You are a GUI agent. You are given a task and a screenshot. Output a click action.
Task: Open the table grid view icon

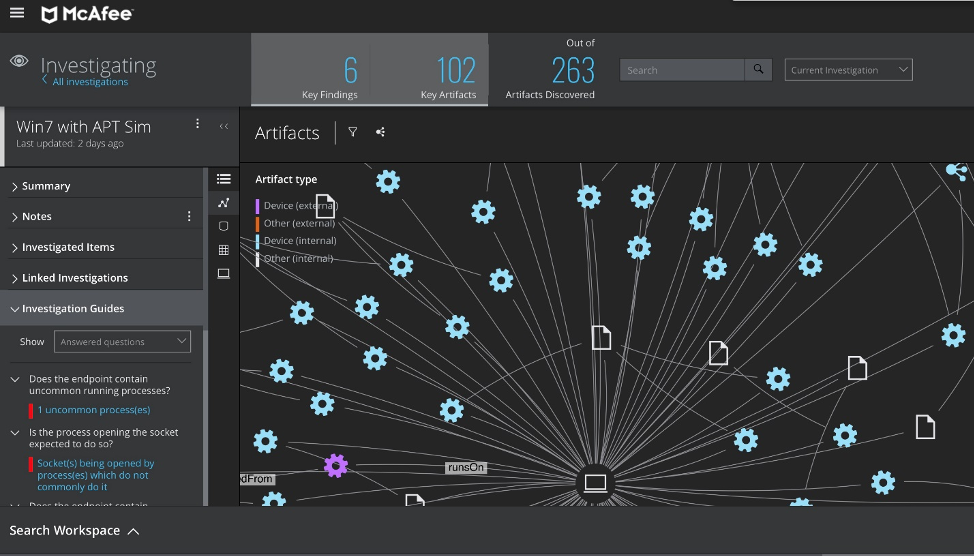223,250
